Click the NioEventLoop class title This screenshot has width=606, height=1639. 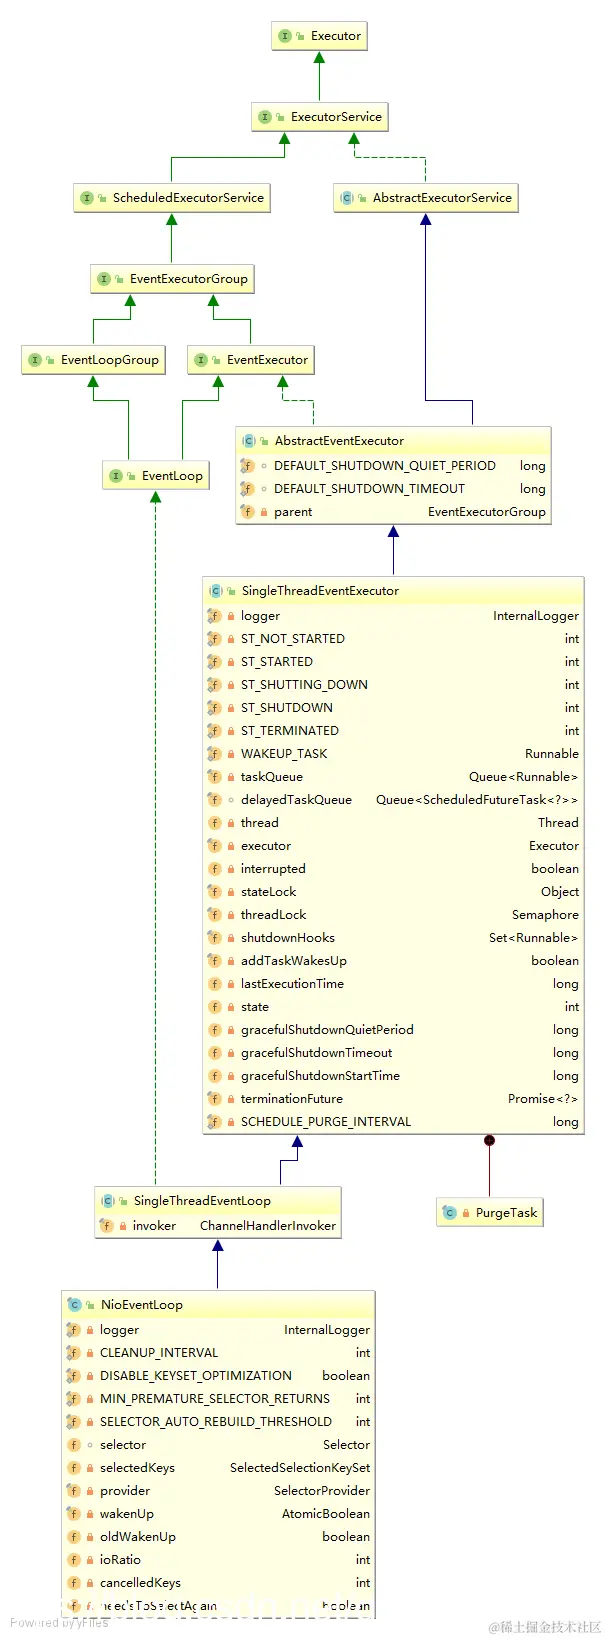[142, 1305]
